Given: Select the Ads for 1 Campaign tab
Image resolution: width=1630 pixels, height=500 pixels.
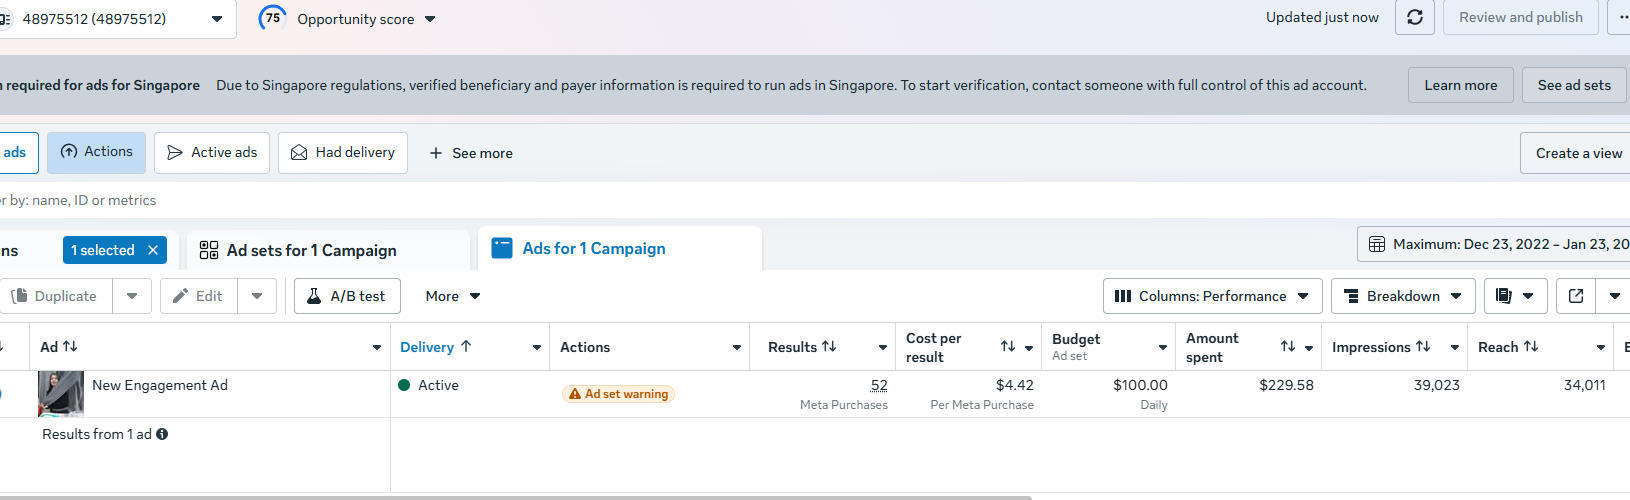Looking at the screenshot, I should point(593,249).
